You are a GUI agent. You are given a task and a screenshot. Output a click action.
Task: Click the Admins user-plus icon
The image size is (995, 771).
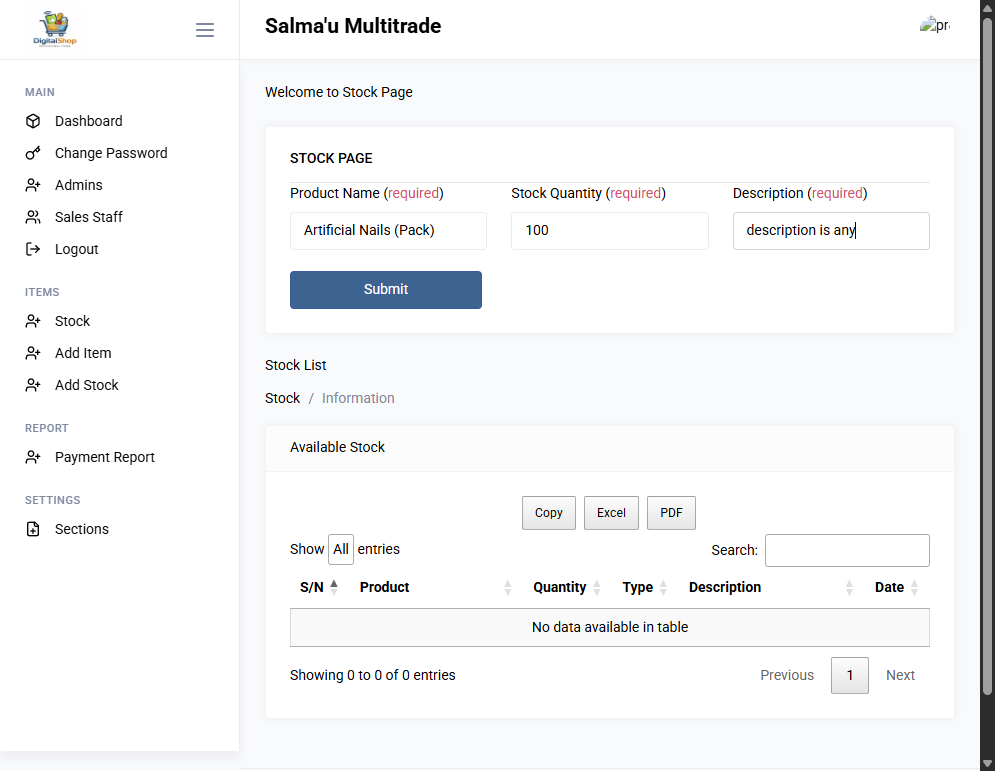(33, 185)
